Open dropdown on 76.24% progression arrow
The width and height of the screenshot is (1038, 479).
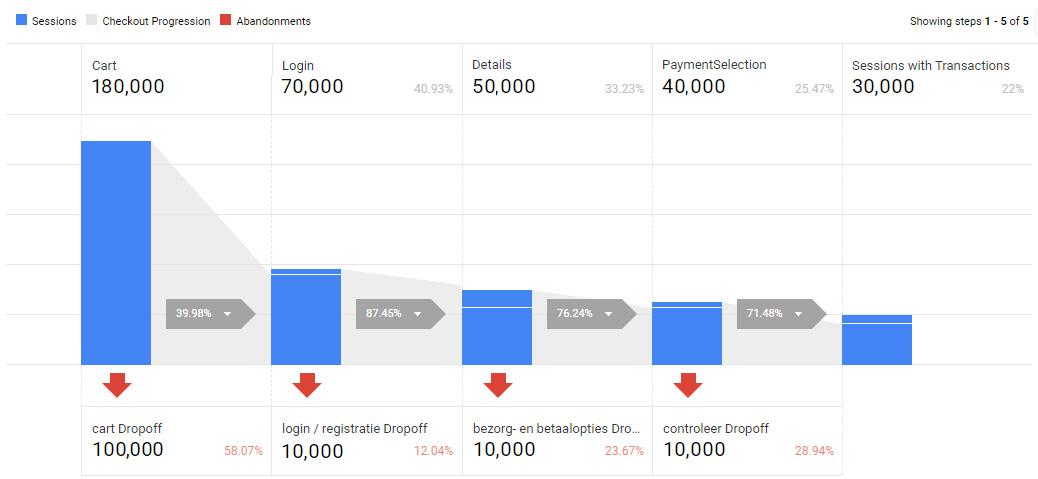click(x=608, y=314)
